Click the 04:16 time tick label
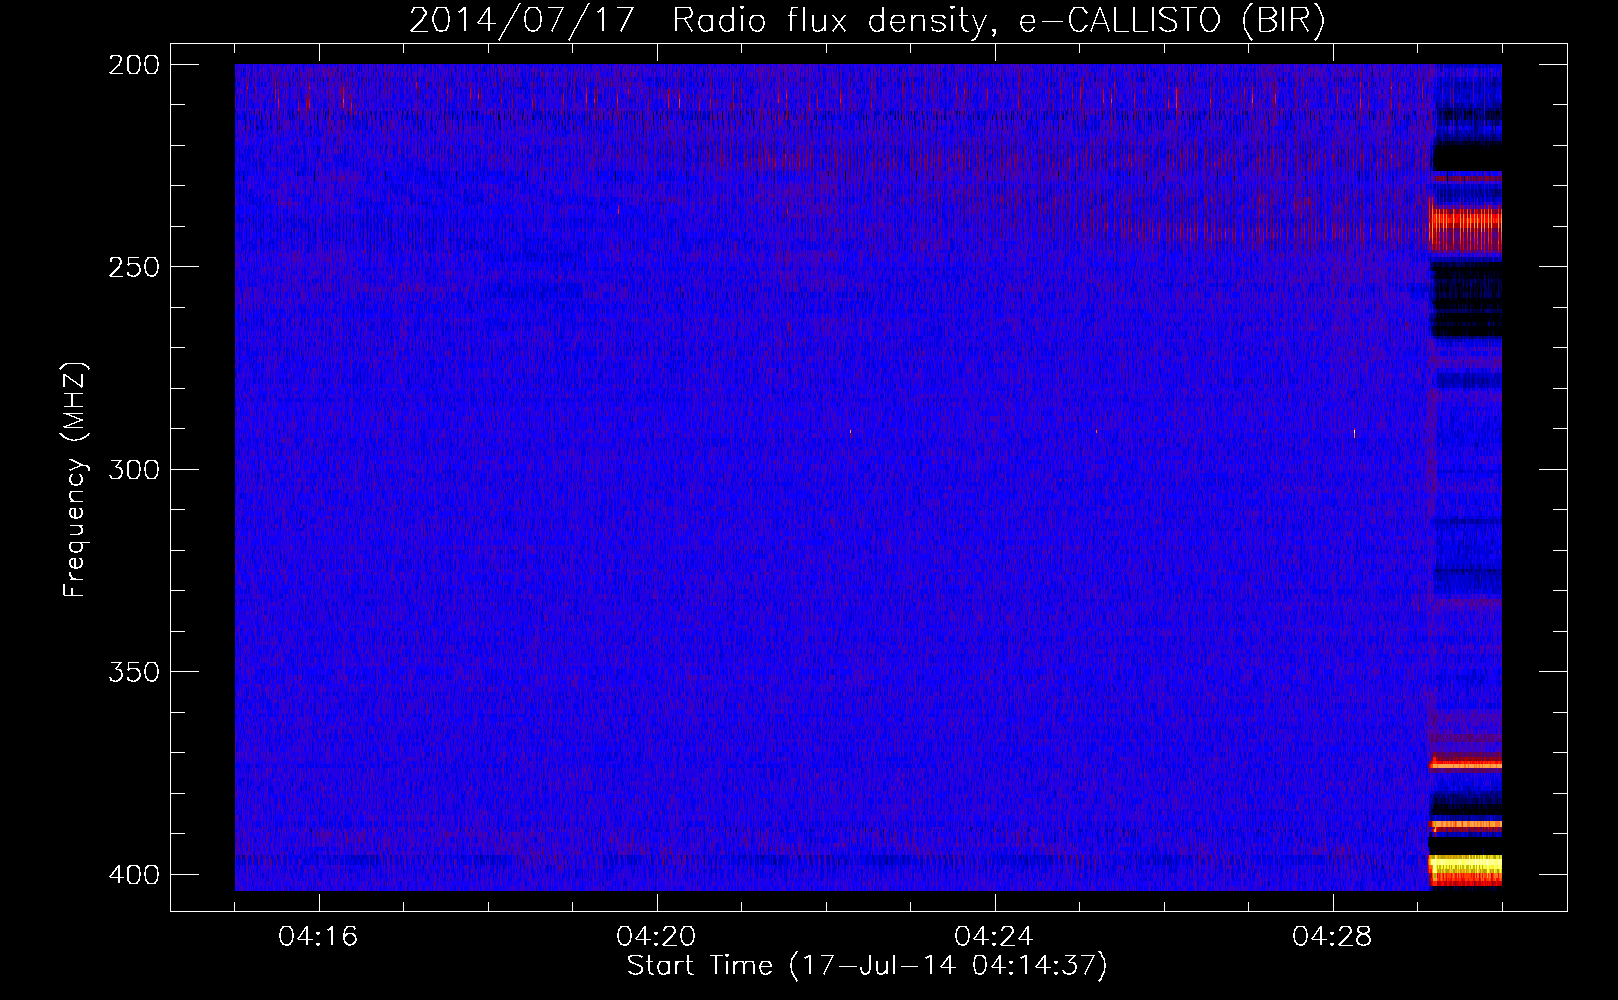The height and width of the screenshot is (1000, 1618). 319,937
